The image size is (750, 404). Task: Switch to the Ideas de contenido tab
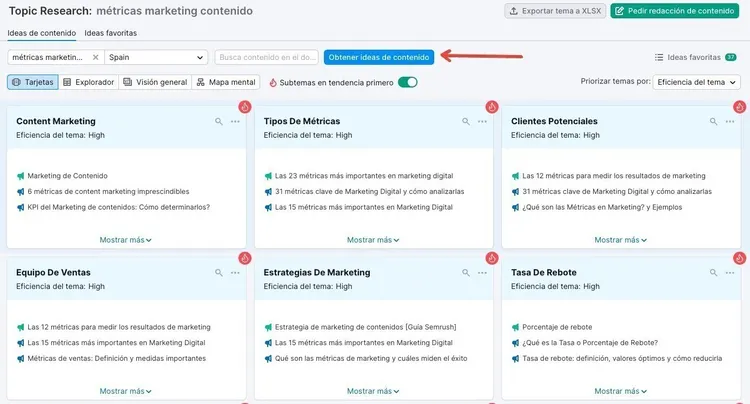pos(42,33)
